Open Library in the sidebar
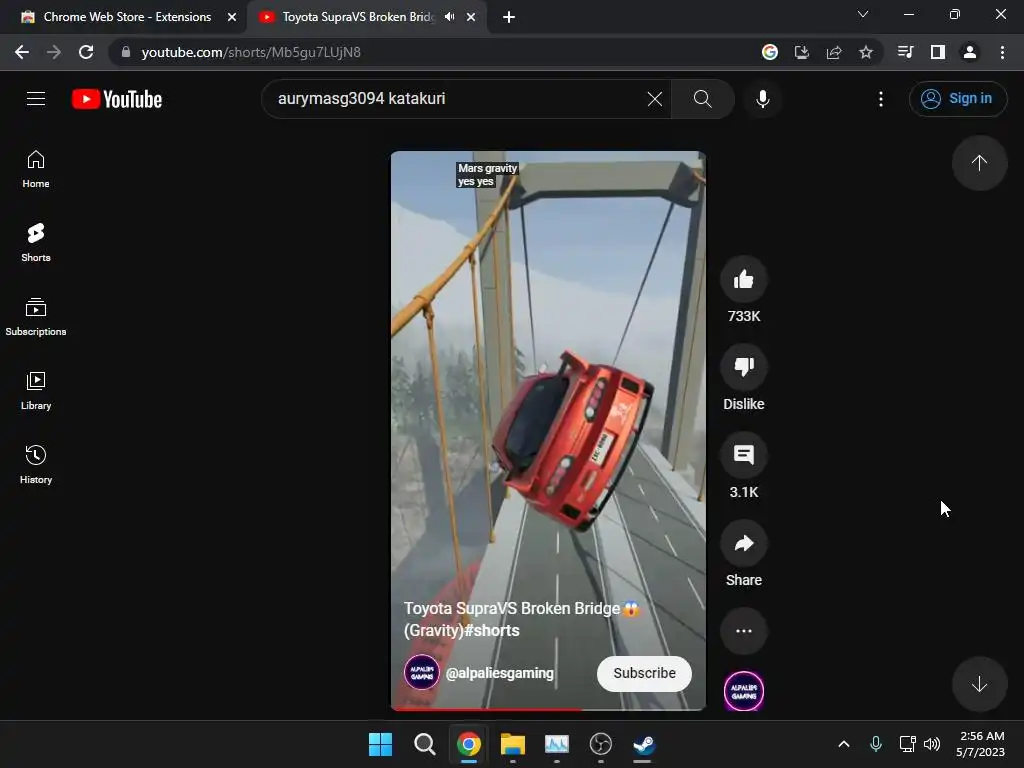The width and height of the screenshot is (1024, 768). 36,391
